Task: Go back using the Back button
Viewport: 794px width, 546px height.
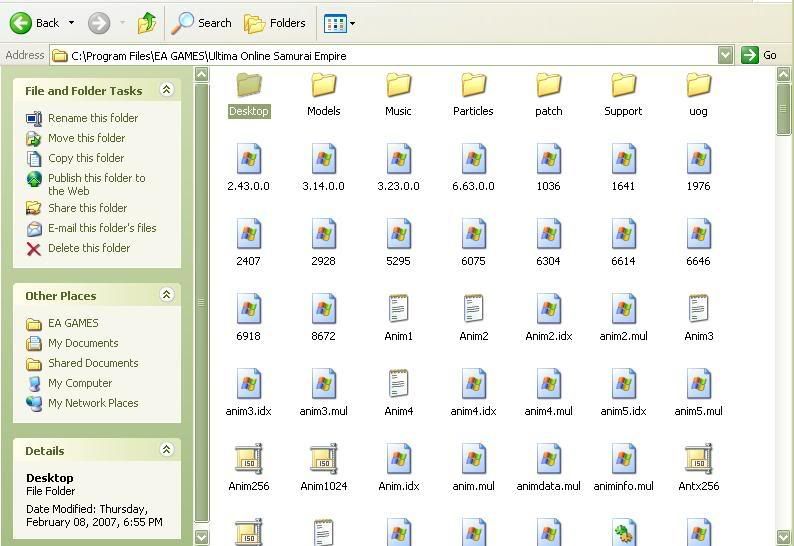Action: pos(34,23)
